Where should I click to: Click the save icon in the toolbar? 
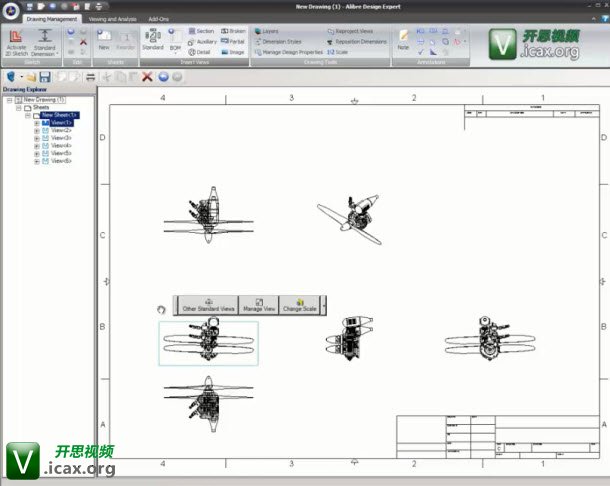(x=45, y=77)
